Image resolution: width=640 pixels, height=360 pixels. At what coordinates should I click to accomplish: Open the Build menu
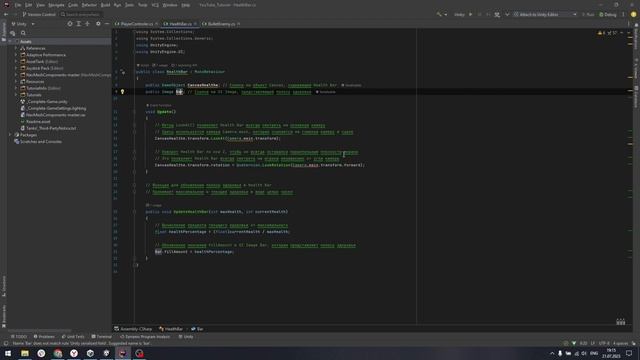pos(105,5)
